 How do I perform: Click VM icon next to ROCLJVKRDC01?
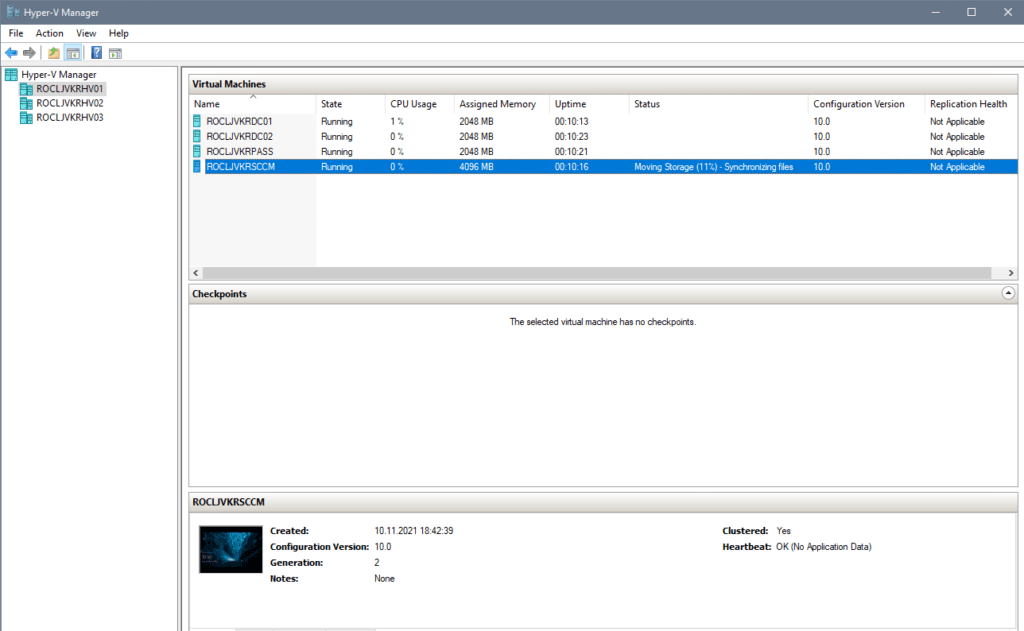click(197, 121)
